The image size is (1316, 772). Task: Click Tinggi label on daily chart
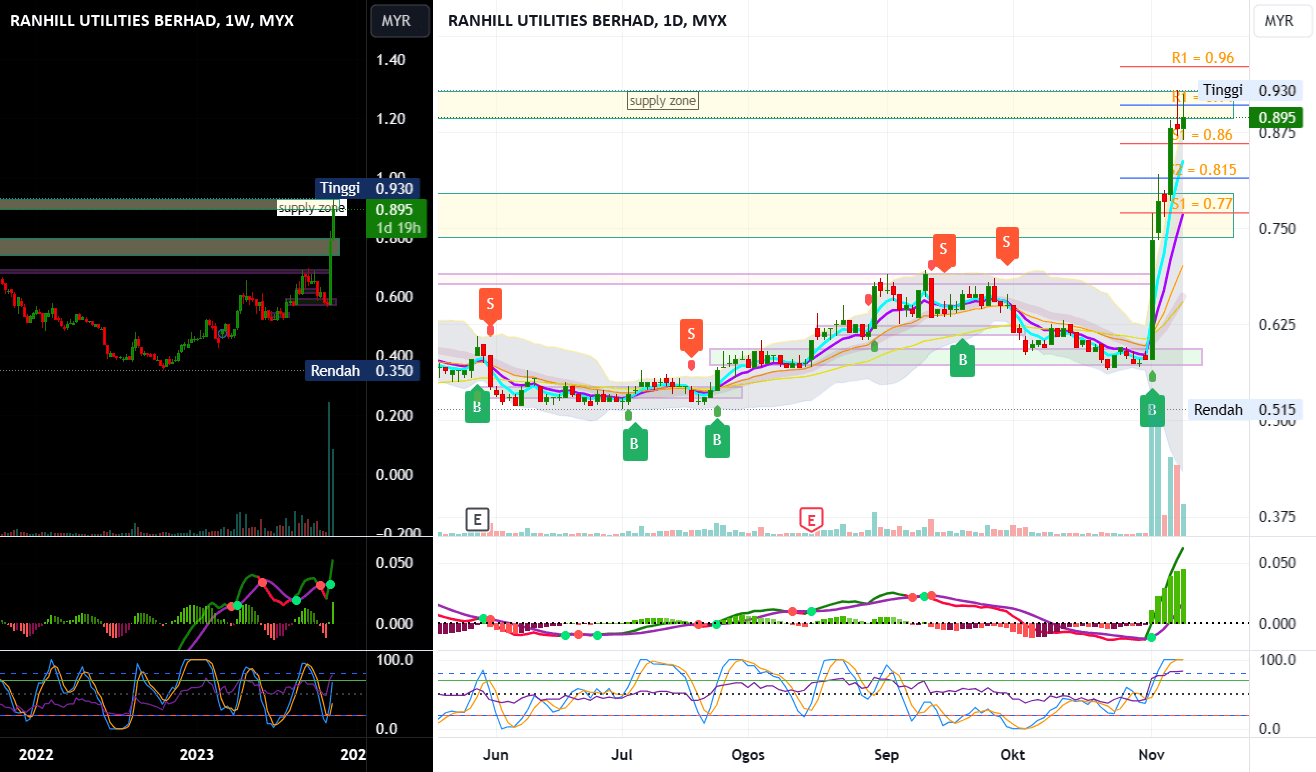click(x=1222, y=89)
